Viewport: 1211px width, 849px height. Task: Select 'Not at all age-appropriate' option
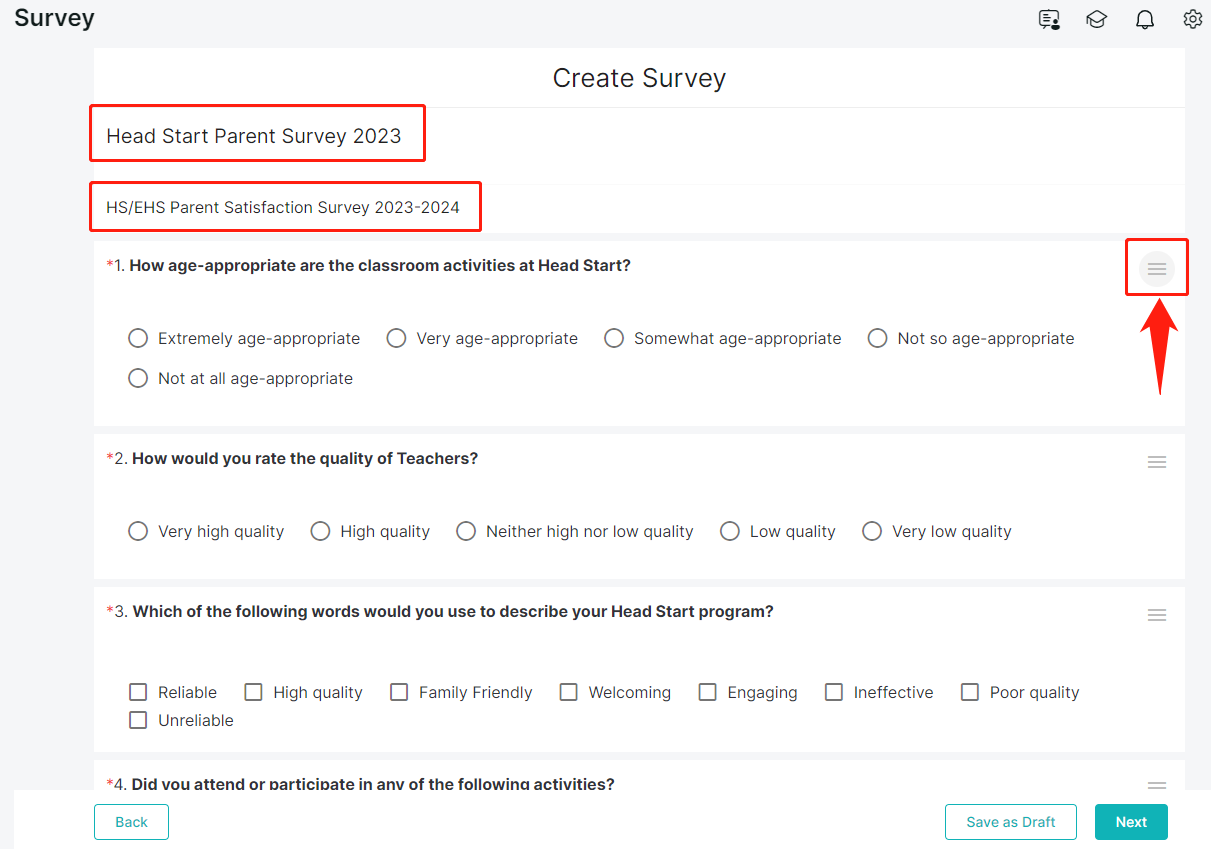click(x=139, y=379)
